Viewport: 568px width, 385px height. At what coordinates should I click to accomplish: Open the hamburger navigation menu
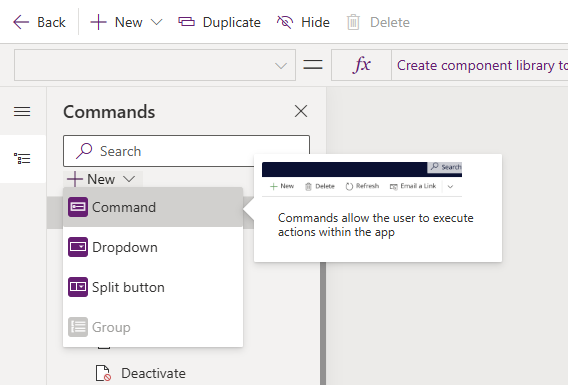point(22,111)
